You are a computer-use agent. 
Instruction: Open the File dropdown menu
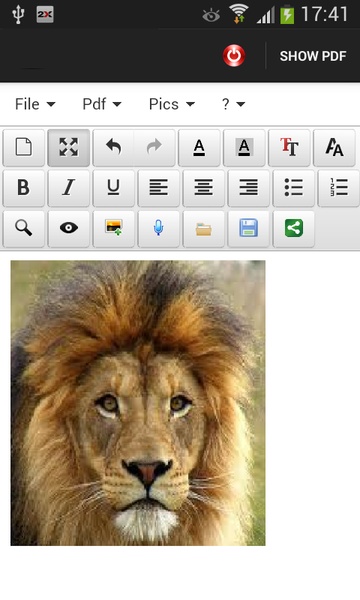point(35,104)
